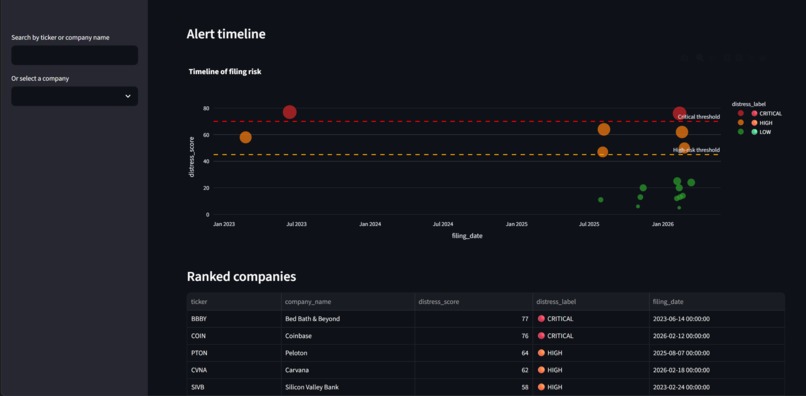Image resolution: width=806 pixels, height=396 pixels.
Task: Click the CRITICAL label in the BBBY row
Action: point(591,319)
